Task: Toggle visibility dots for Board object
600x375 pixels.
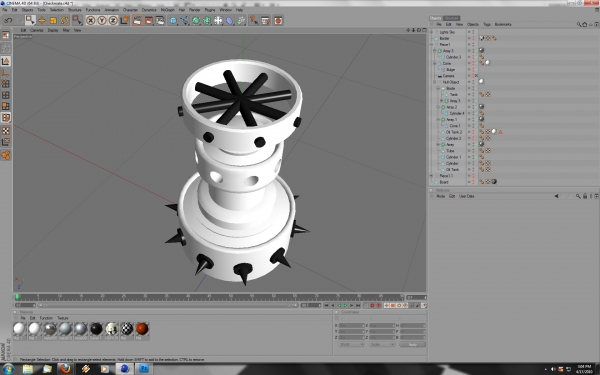Action: point(473,182)
